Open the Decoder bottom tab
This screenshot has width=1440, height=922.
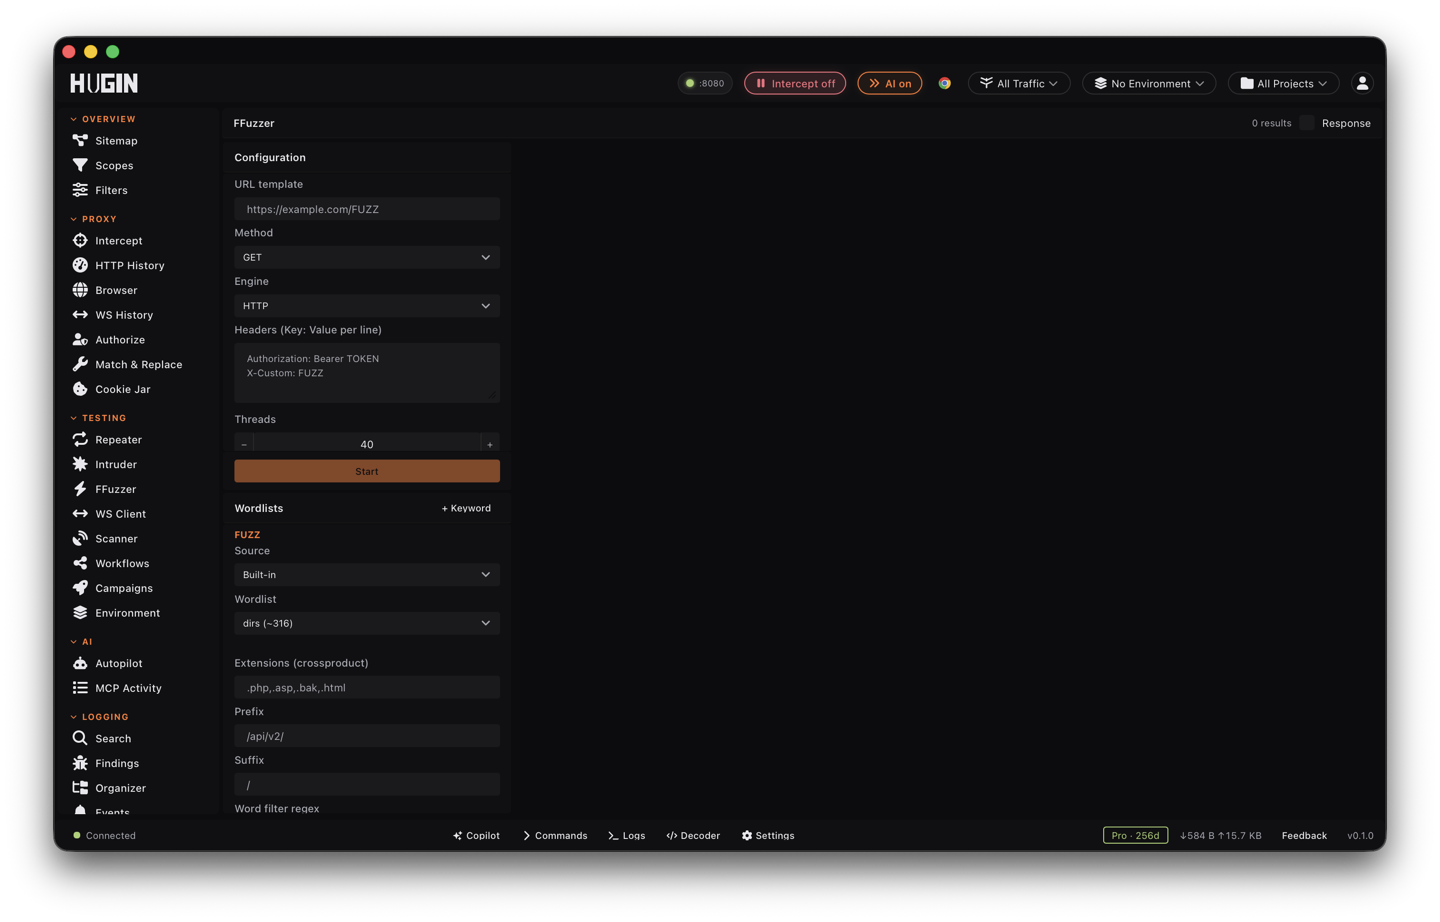pos(693,835)
